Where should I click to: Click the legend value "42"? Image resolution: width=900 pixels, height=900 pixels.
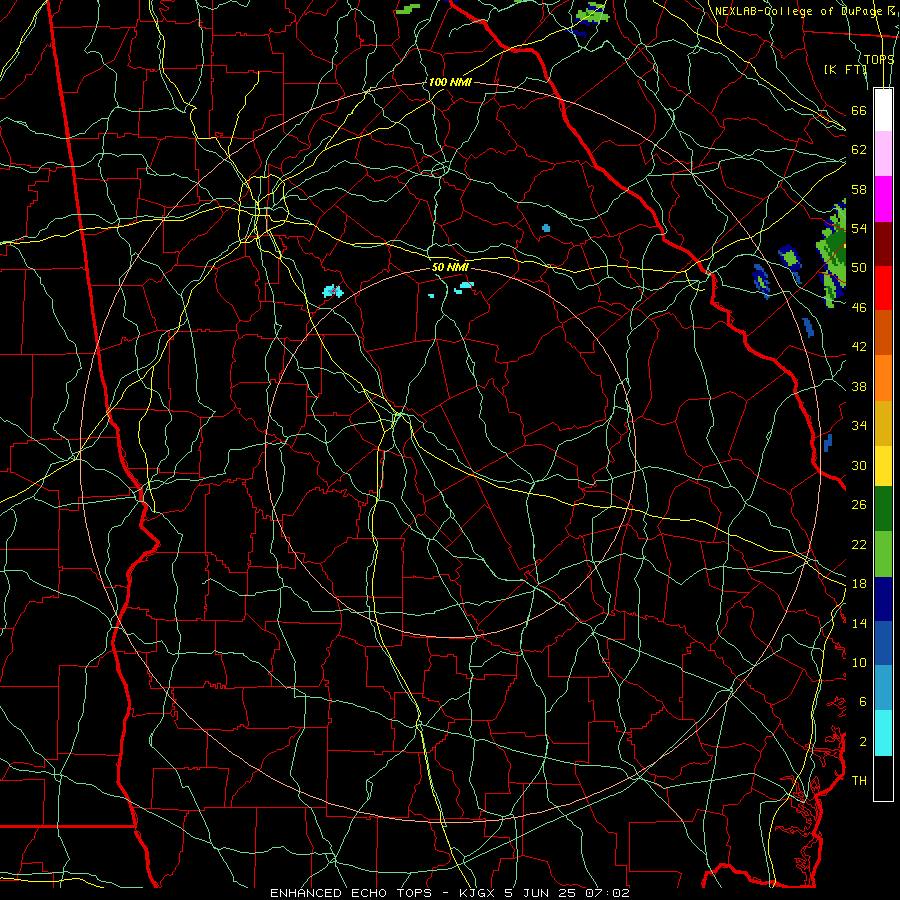(859, 347)
